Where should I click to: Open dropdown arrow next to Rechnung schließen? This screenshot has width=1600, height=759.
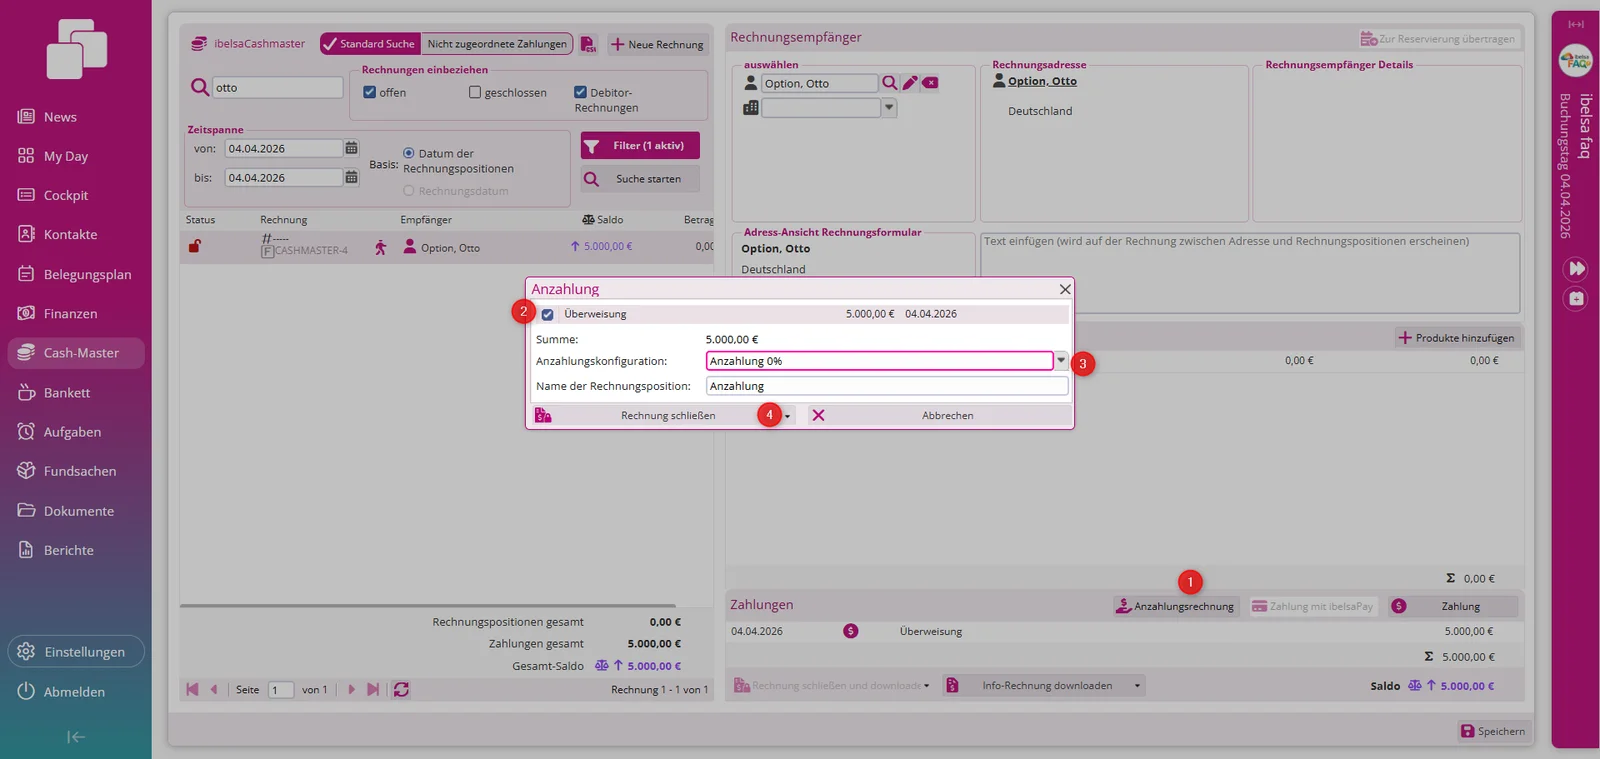pyautogui.click(x=788, y=416)
